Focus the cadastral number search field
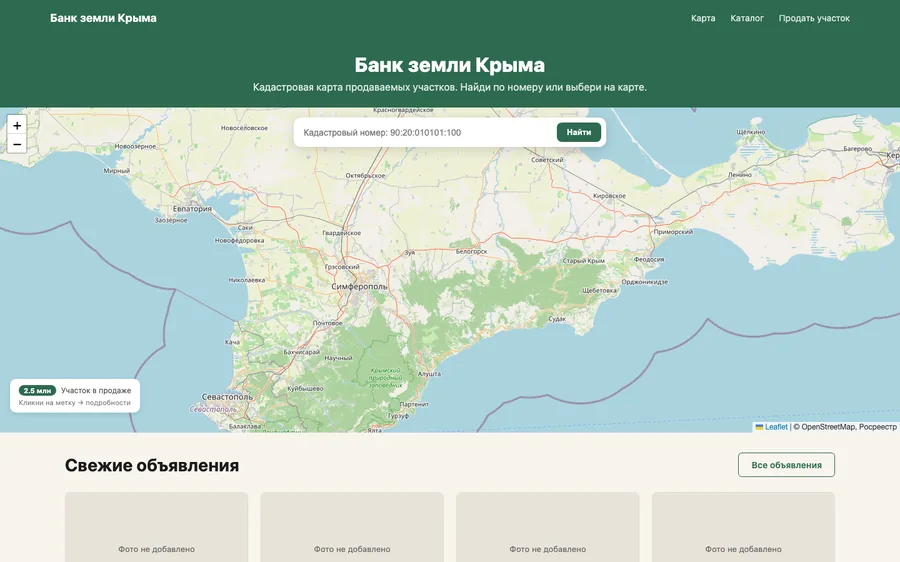 [x=426, y=133]
